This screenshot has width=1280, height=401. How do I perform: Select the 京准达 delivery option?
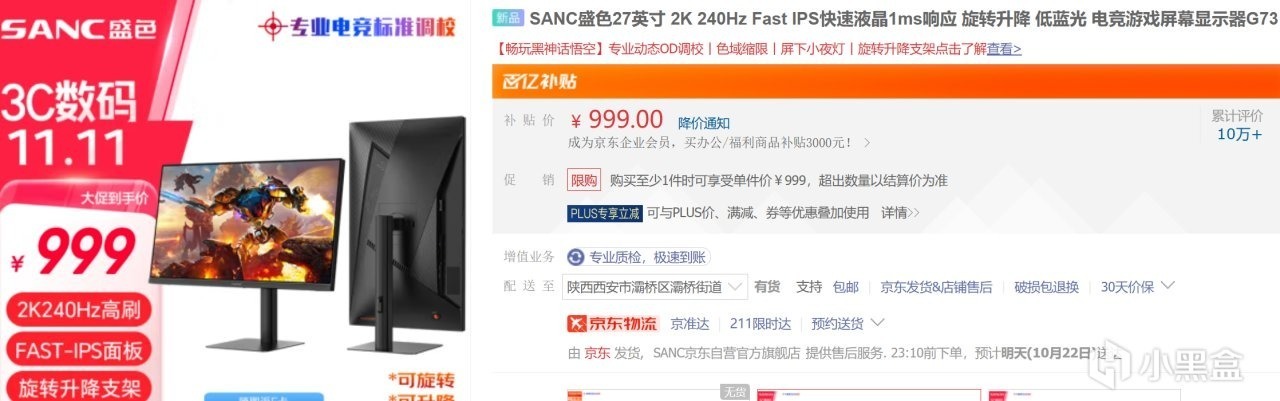point(690,323)
